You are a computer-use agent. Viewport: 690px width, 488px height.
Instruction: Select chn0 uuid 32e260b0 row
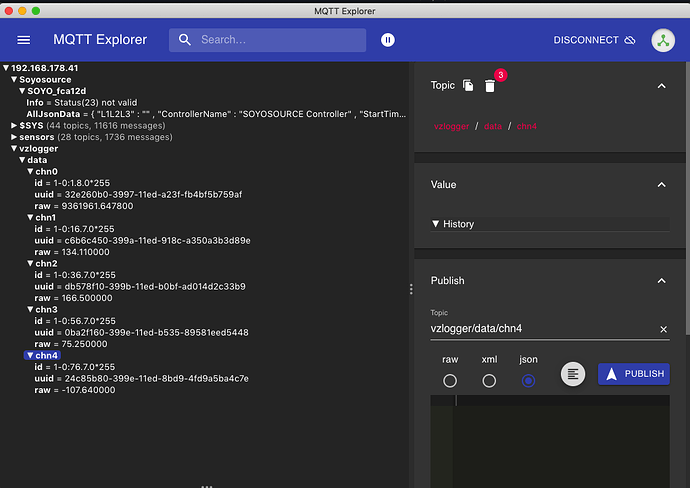pos(138,194)
